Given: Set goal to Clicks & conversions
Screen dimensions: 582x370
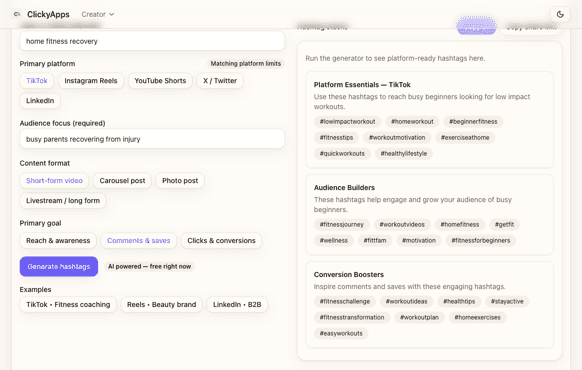Looking at the screenshot, I should 221,240.
